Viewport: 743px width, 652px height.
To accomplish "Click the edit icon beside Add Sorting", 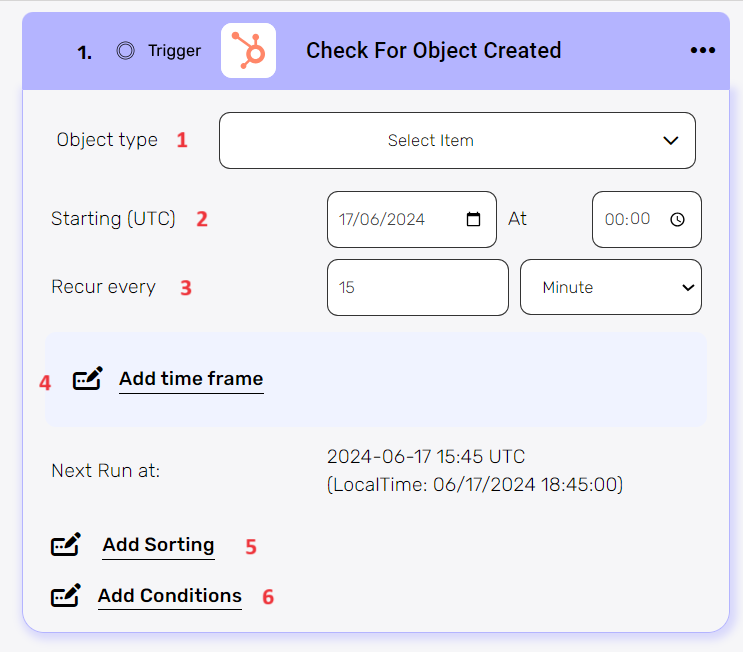I will (x=66, y=545).
